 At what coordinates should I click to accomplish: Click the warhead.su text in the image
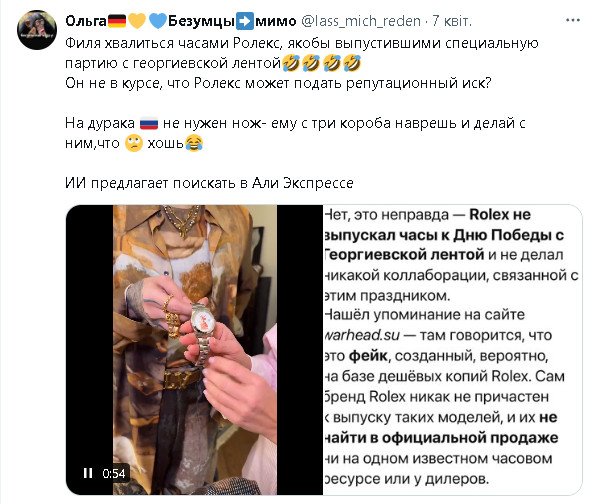tap(361, 335)
